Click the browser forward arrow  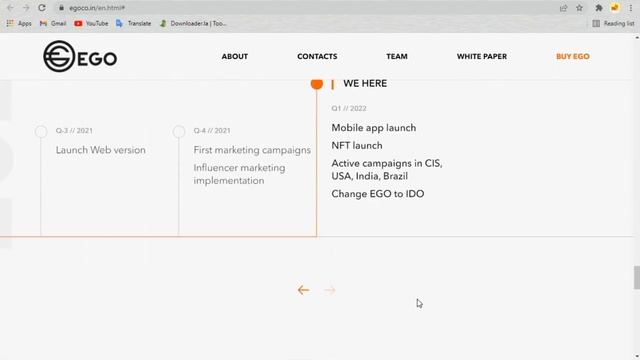click(26, 8)
